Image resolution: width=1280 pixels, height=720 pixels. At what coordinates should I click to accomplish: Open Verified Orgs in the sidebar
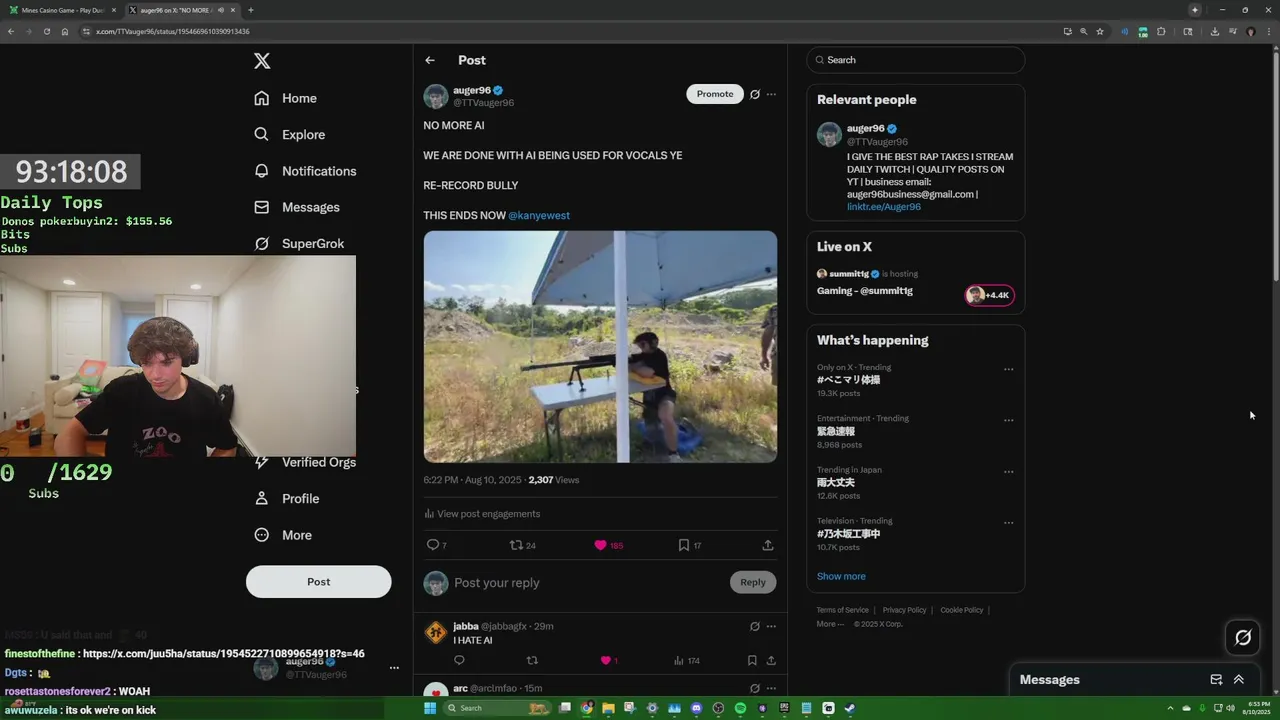pos(305,462)
